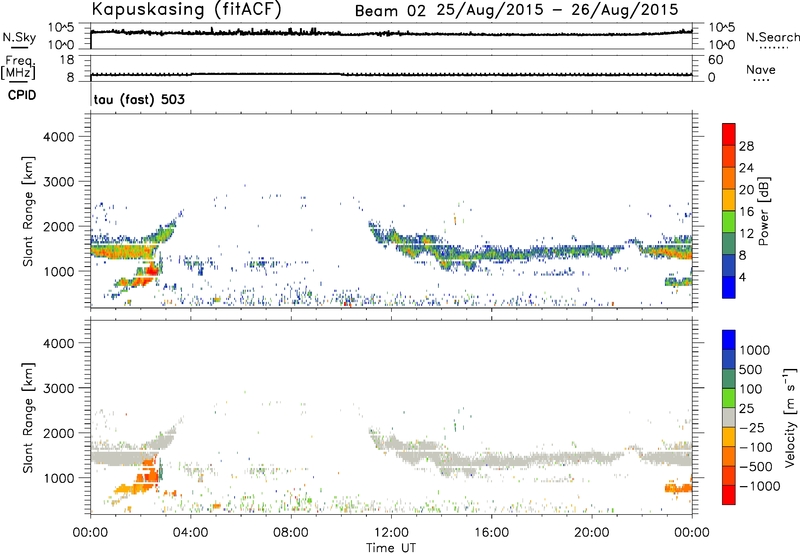The width and height of the screenshot is (800, 554).
Task: Click the blue bottom segment of the power color bar
Action: click(x=729, y=287)
